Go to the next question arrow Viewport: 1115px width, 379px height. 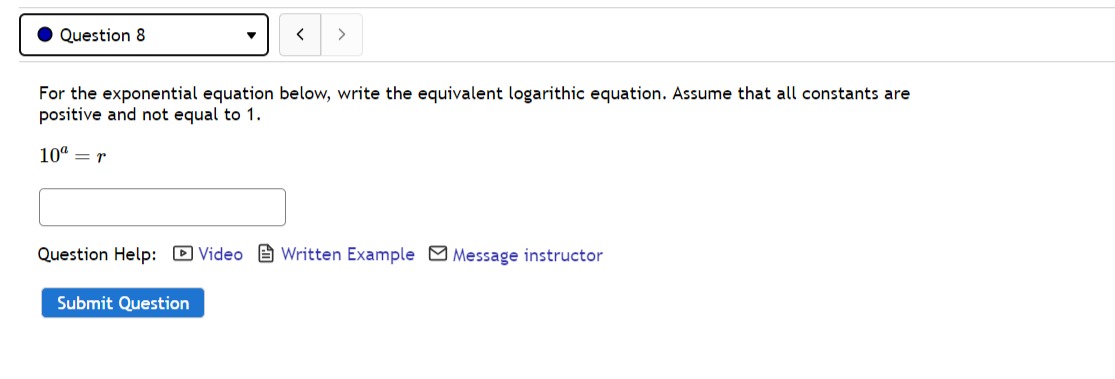(x=342, y=34)
